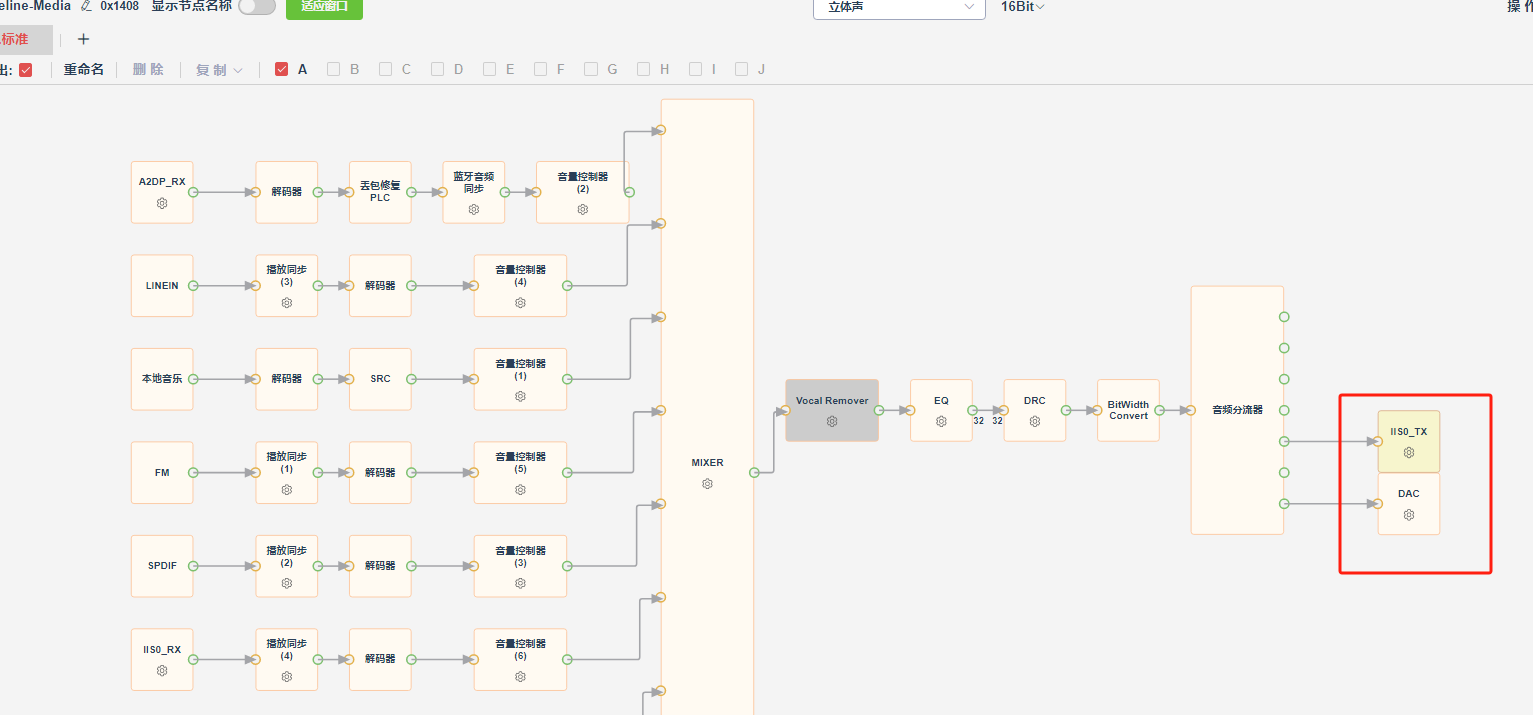Open gear settings of 播放同步 (3)
Viewport: 1533px width, 715px height.
pyautogui.click(x=287, y=303)
